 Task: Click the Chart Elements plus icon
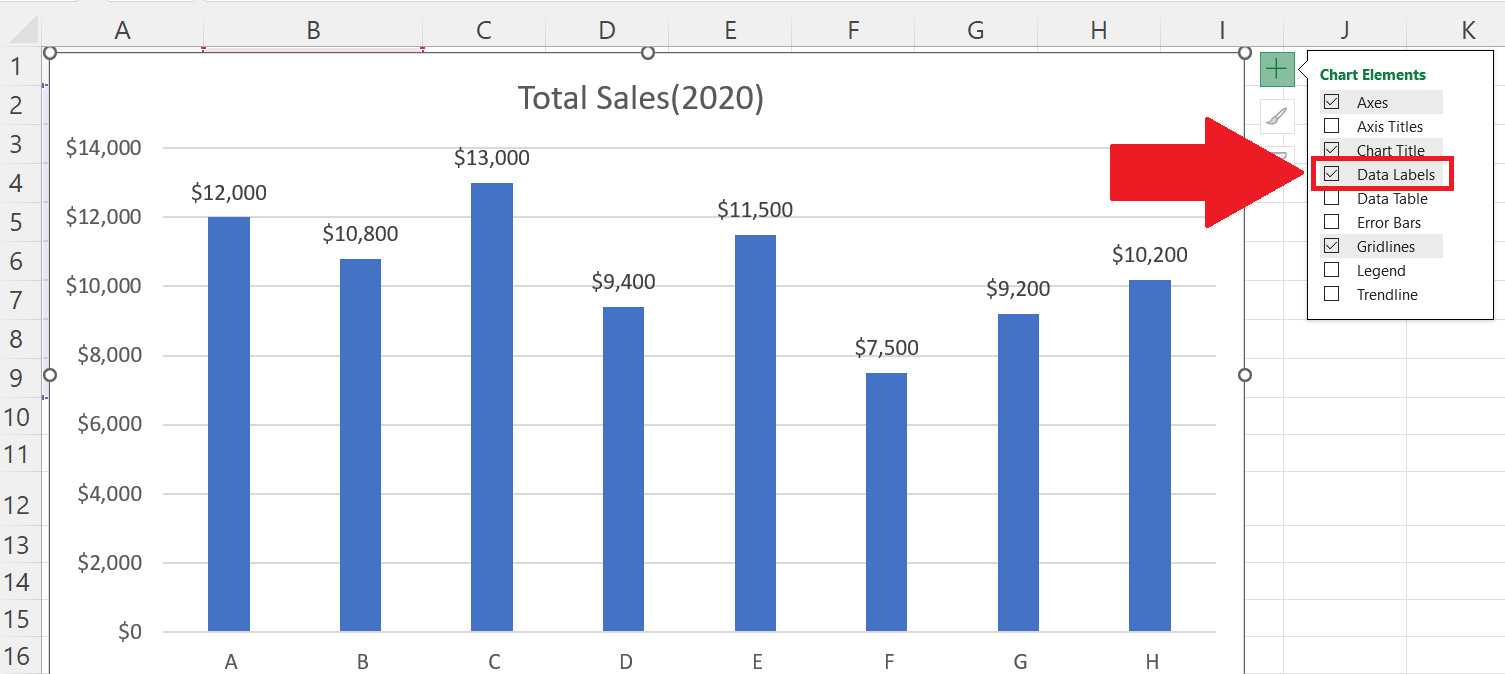(x=1276, y=69)
